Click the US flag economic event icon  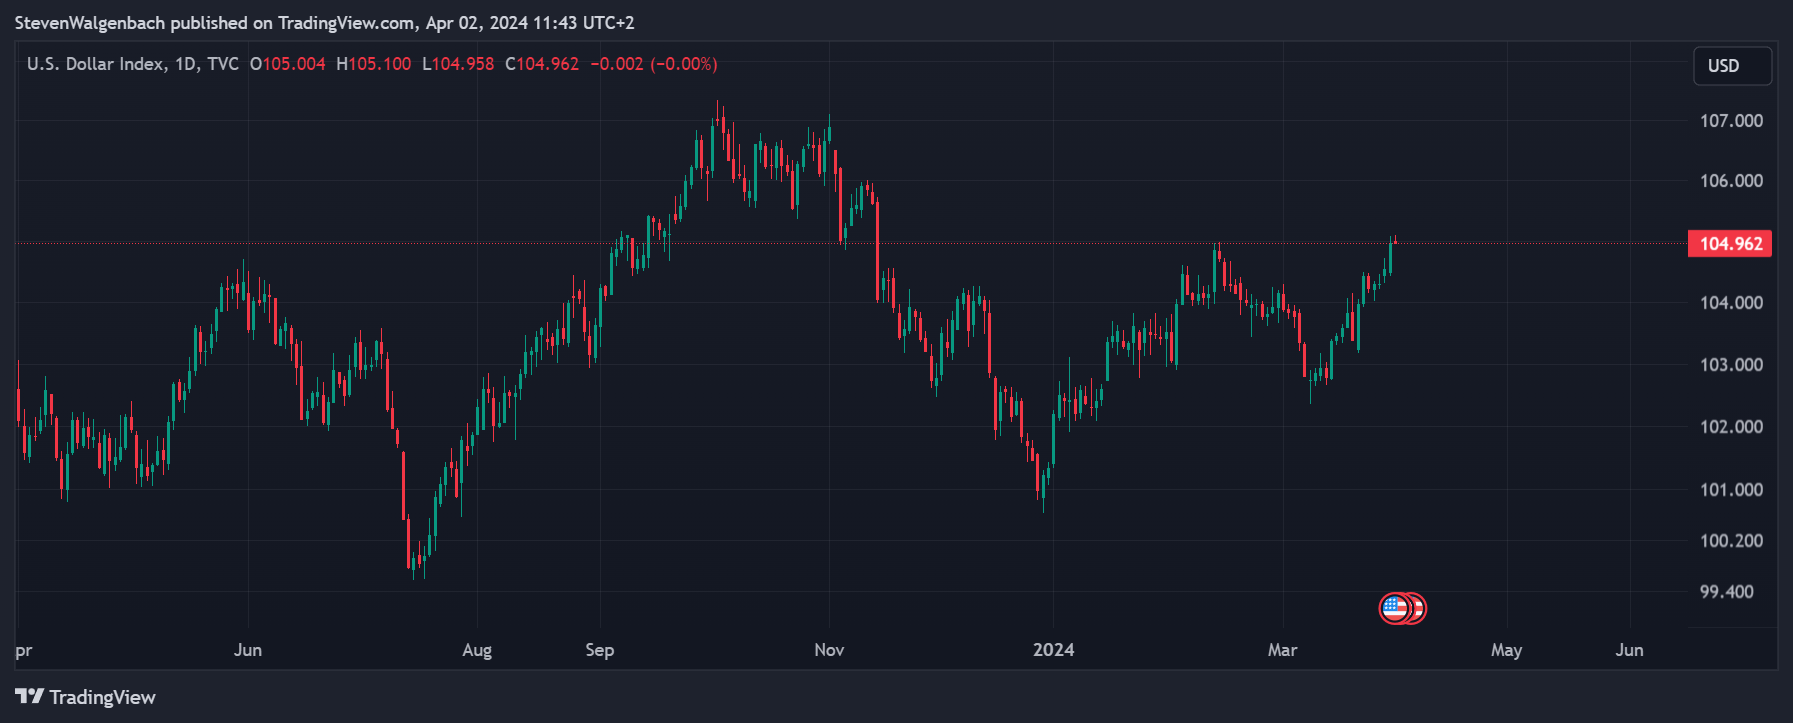pos(1395,608)
